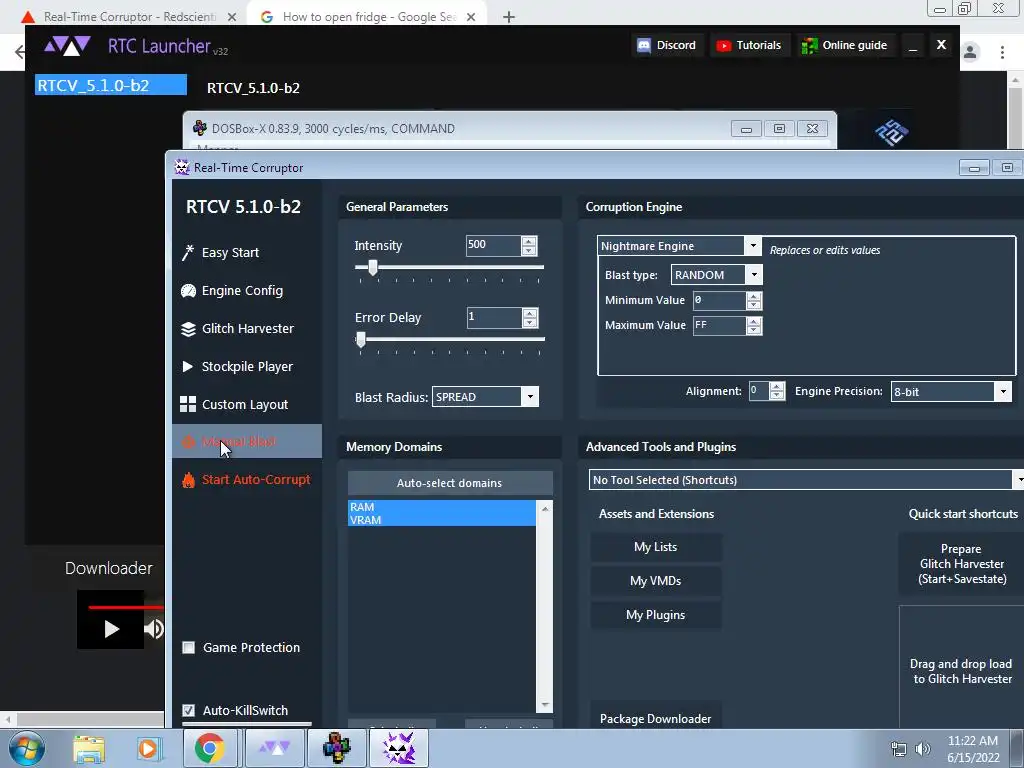Open Chrome three-dot menu
This screenshot has width=1024, height=768.
(x=1002, y=52)
